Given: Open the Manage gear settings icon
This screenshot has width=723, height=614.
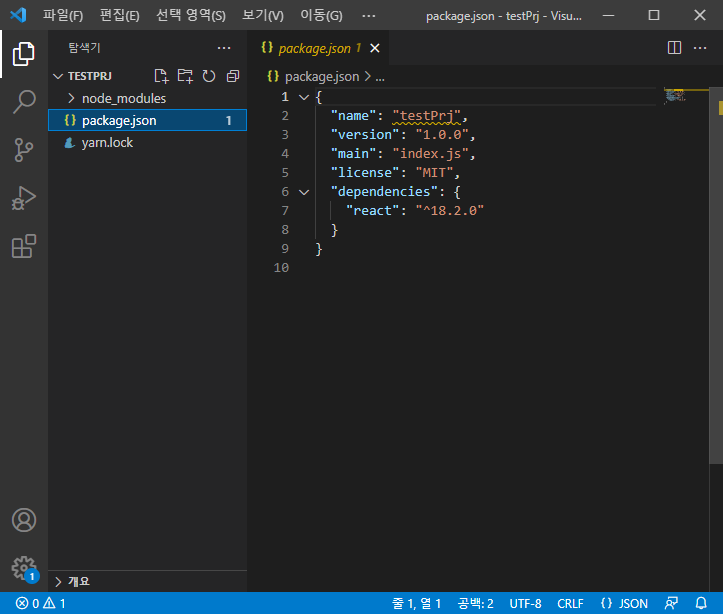Looking at the screenshot, I should pos(24,568).
